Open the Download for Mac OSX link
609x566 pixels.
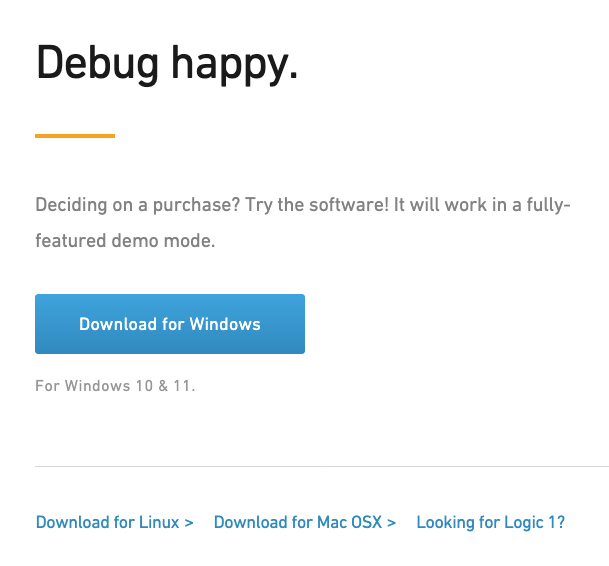[305, 522]
